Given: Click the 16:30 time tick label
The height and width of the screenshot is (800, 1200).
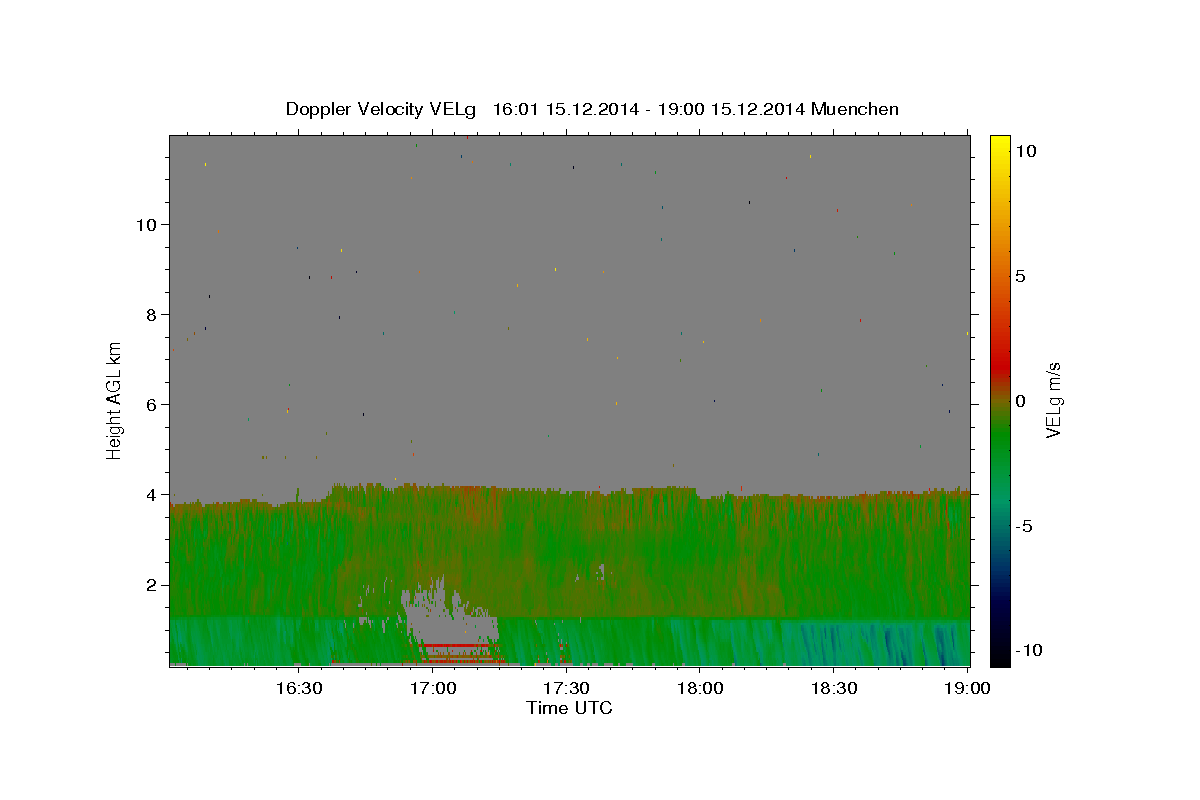Looking at the screenshot, I should [x=298, y=688].
